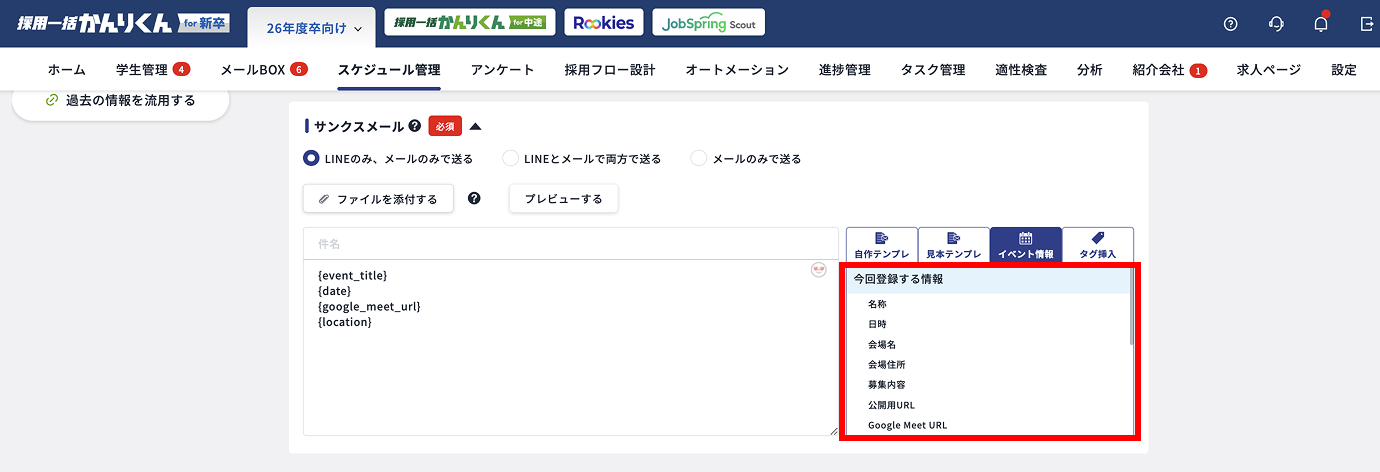Open Rookies product link

tap(604, 23)
